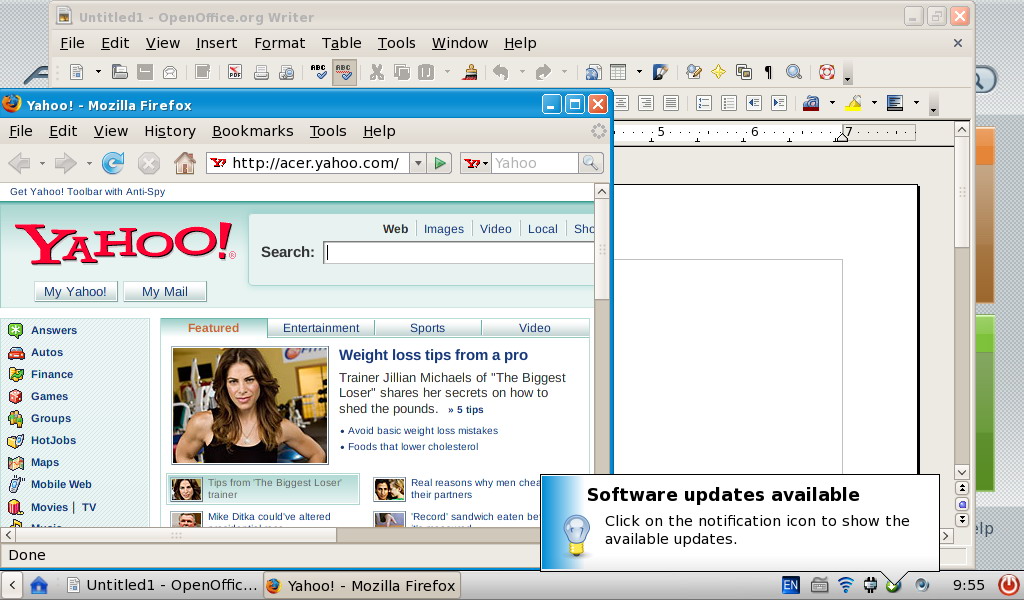Open the New document type dropdown arrow
The image size is (1024, 600).
[98, 72]
